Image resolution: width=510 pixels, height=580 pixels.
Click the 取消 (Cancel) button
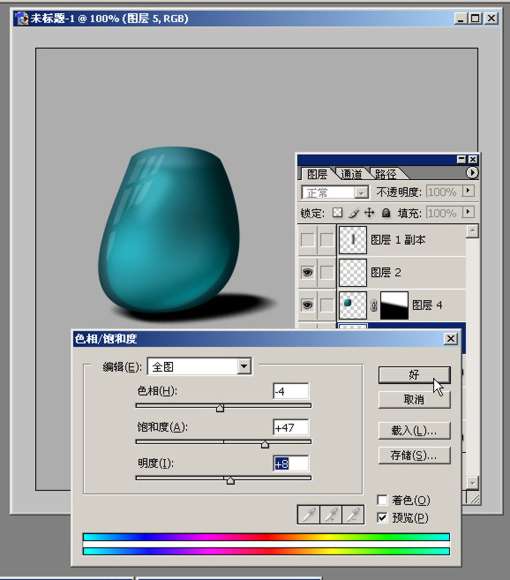414,399
